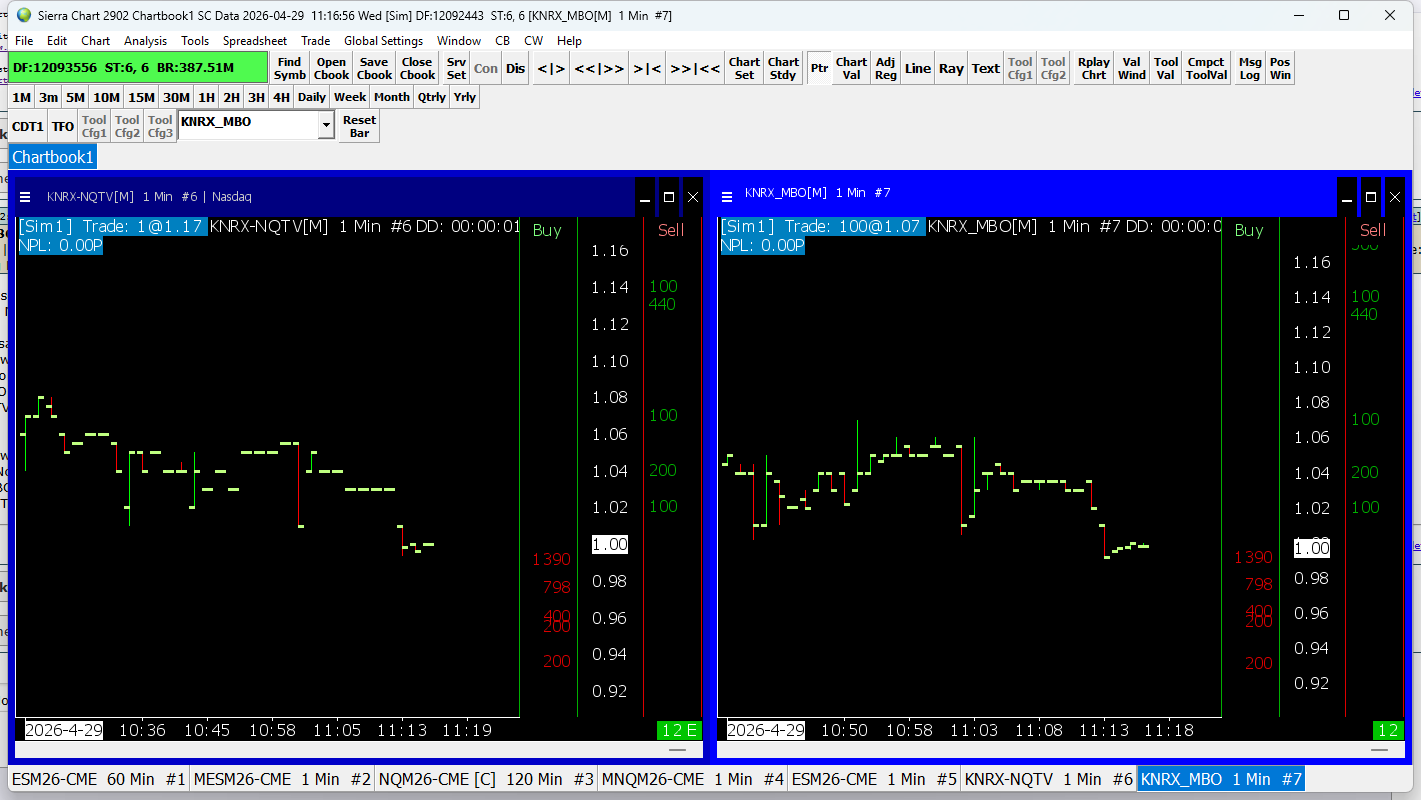Open the Edit menu
The height and width of the screenshot is (800, 1421).
(x=57, y=41)
